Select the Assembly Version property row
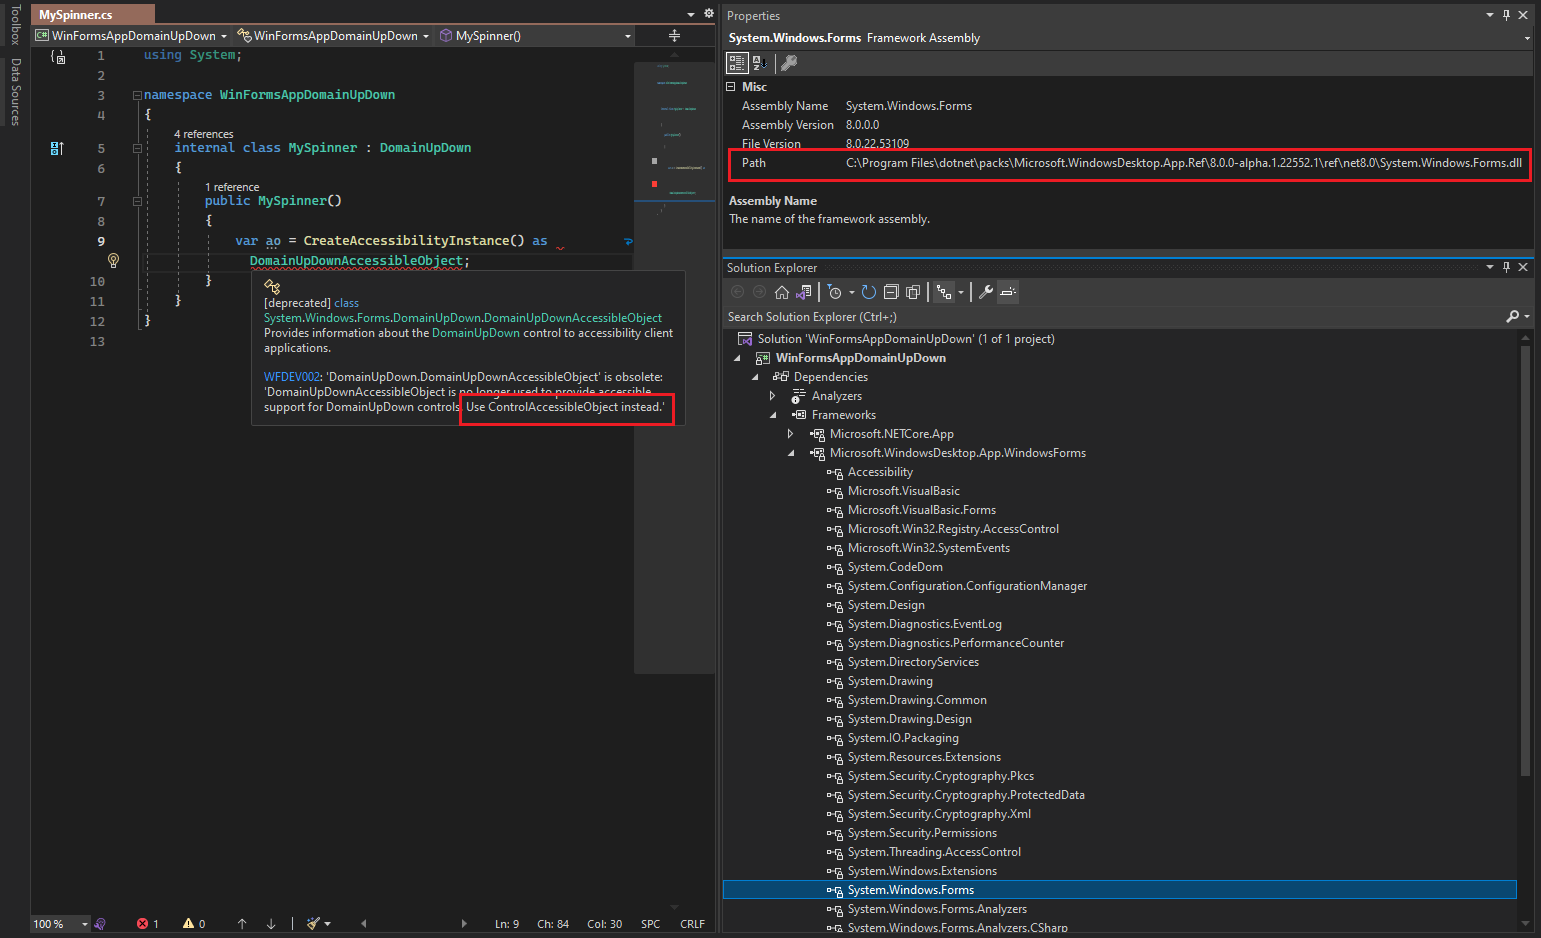Image resolution: width=1541 pixels, height=938 pixels. pos(1130,125)
